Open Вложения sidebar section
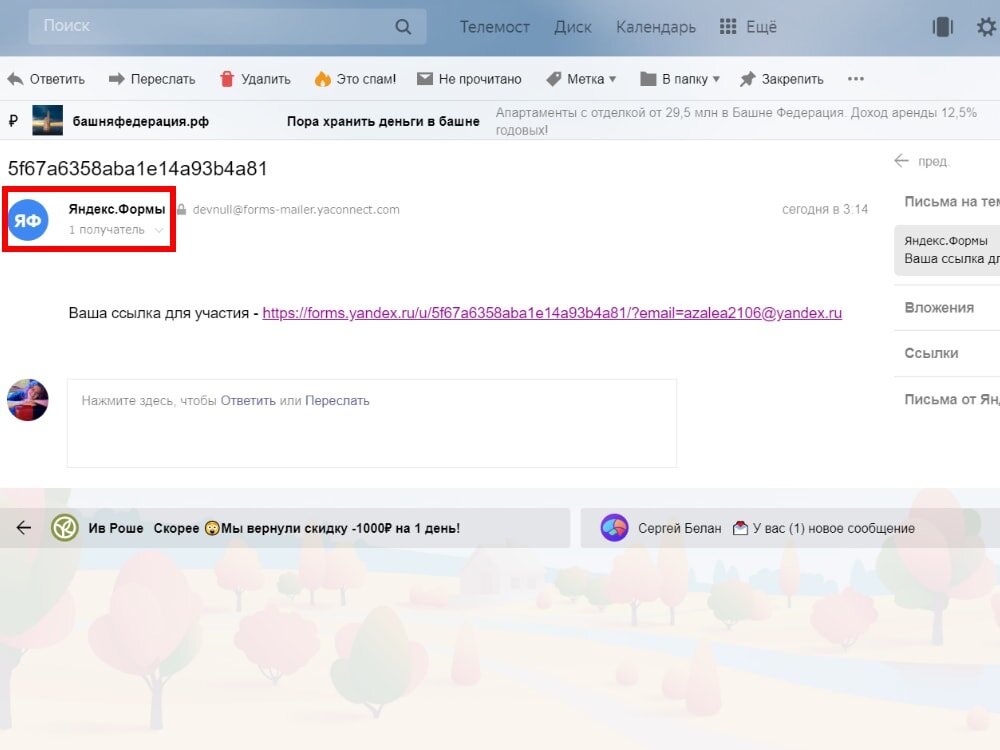This screenshot has width=1000, height=750. point(939,307)
